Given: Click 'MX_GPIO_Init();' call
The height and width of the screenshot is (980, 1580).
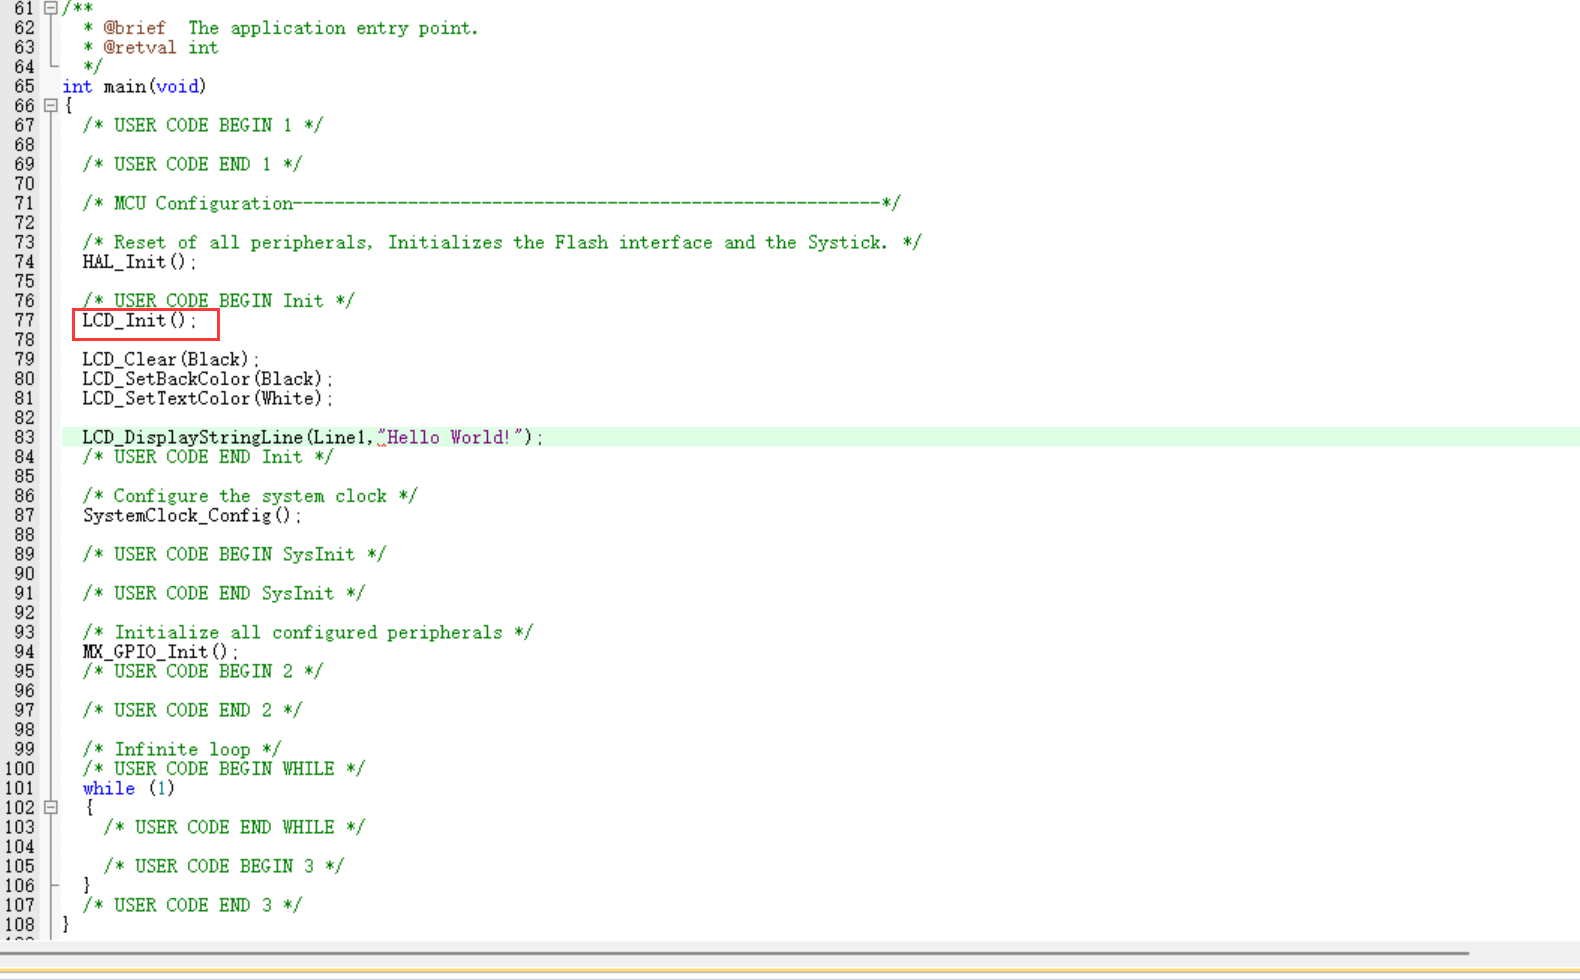Looking at the screenshot, I should 160,652.
